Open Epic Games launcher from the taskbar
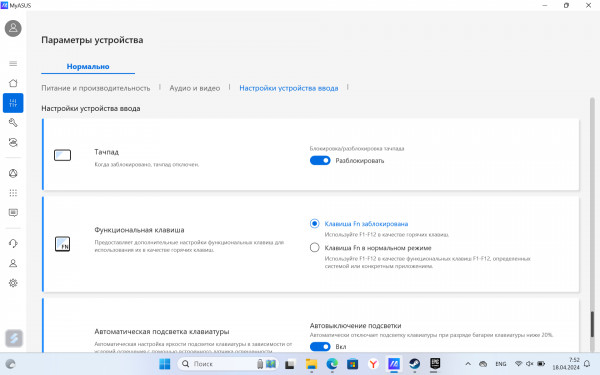 [x=435, y=364]
